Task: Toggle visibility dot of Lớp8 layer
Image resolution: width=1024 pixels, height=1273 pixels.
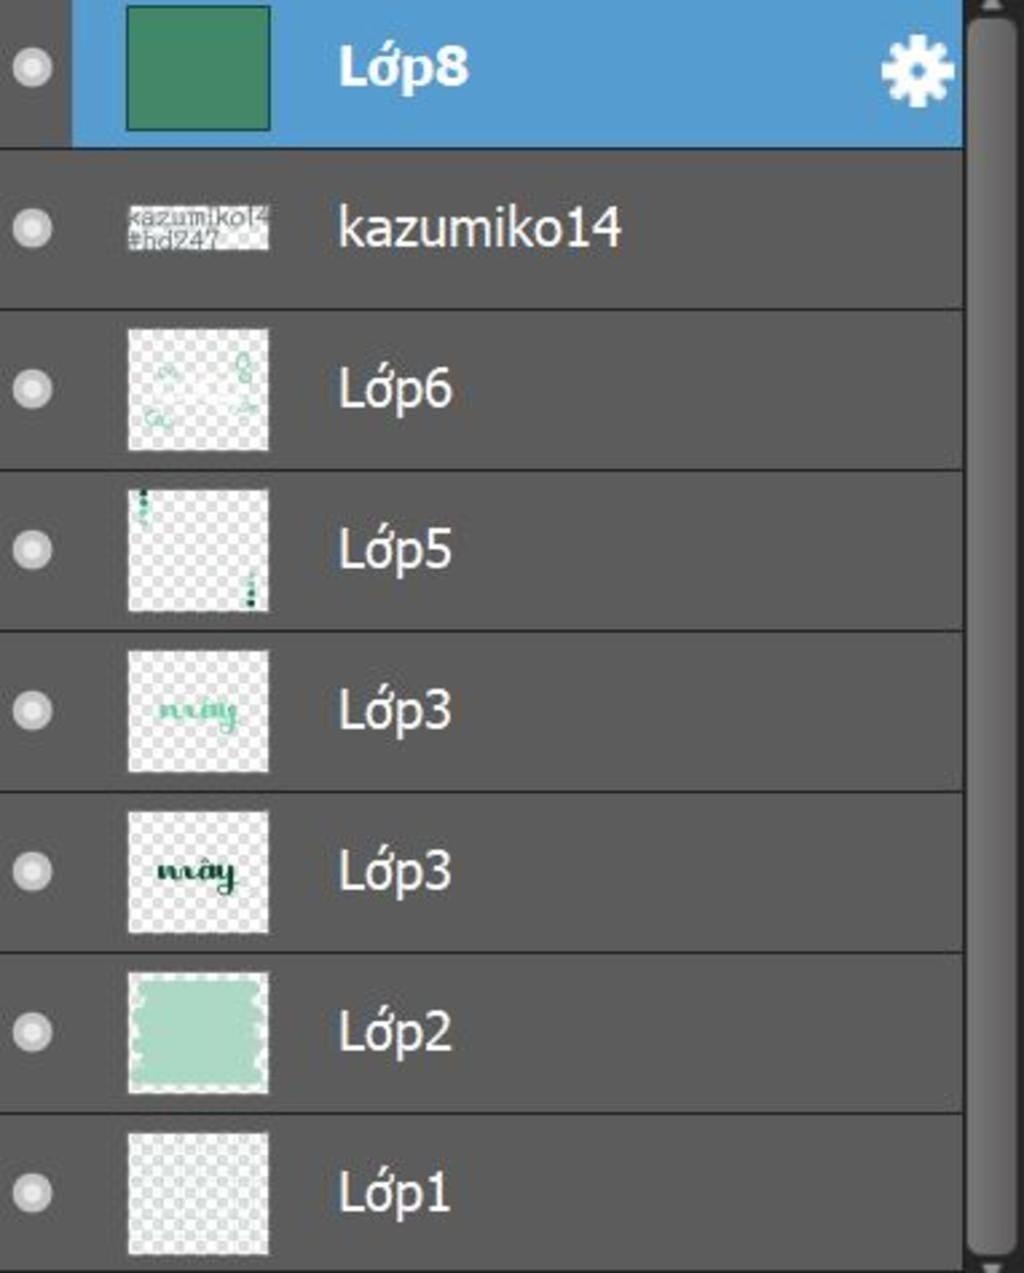Action: pyautogui.click(x=32, y=67)
